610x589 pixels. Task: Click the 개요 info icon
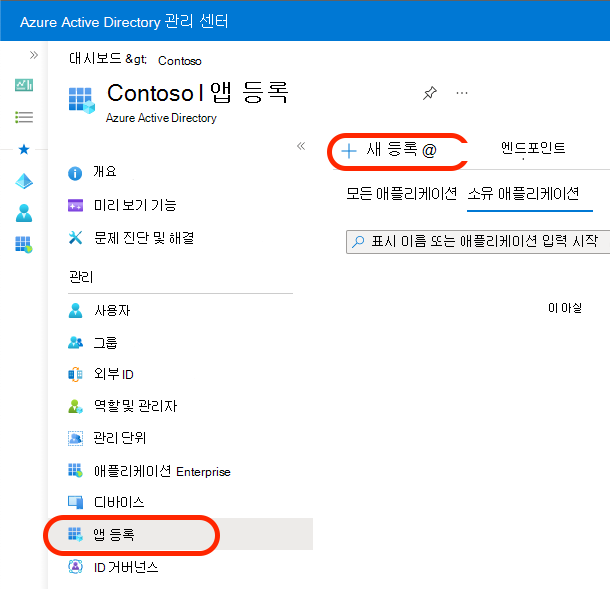point(75,173)
